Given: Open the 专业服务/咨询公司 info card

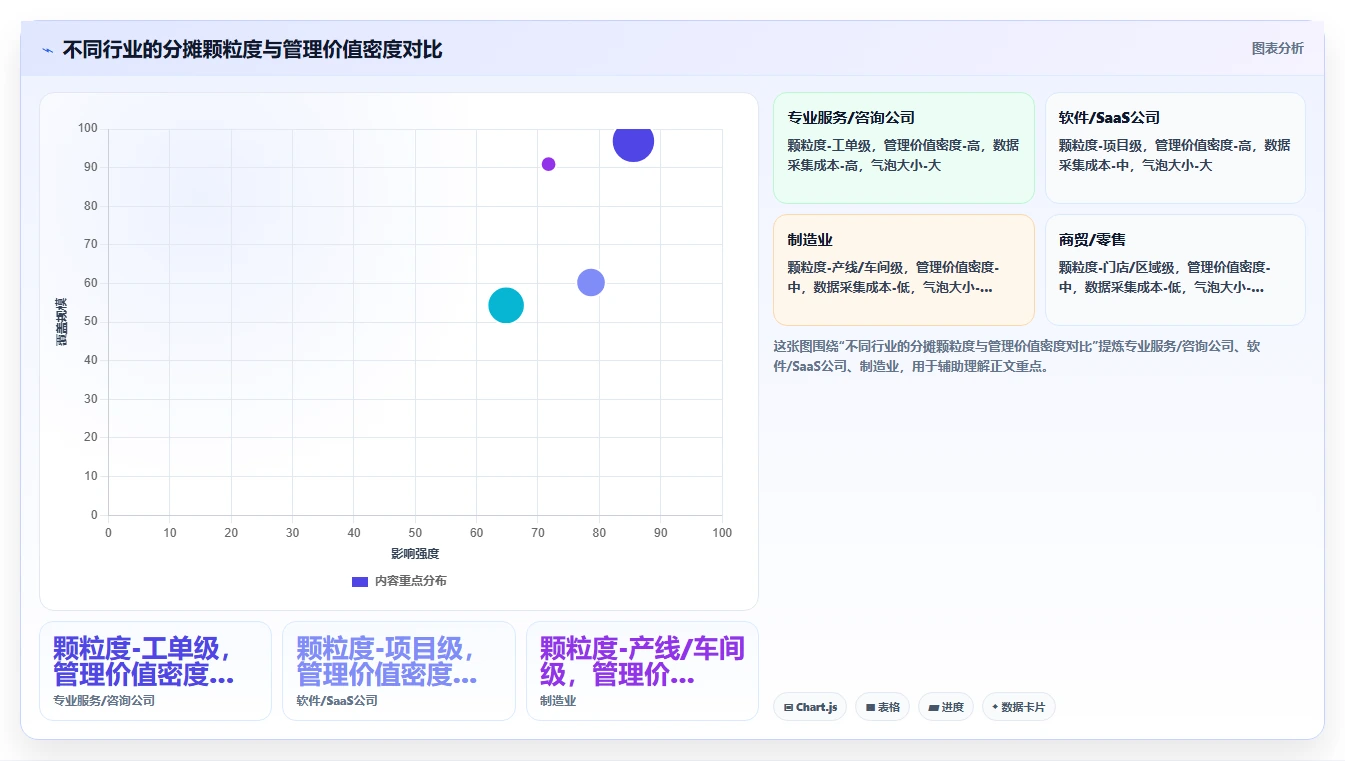Looking at the screenshot, I should click(x=903, y=148).
